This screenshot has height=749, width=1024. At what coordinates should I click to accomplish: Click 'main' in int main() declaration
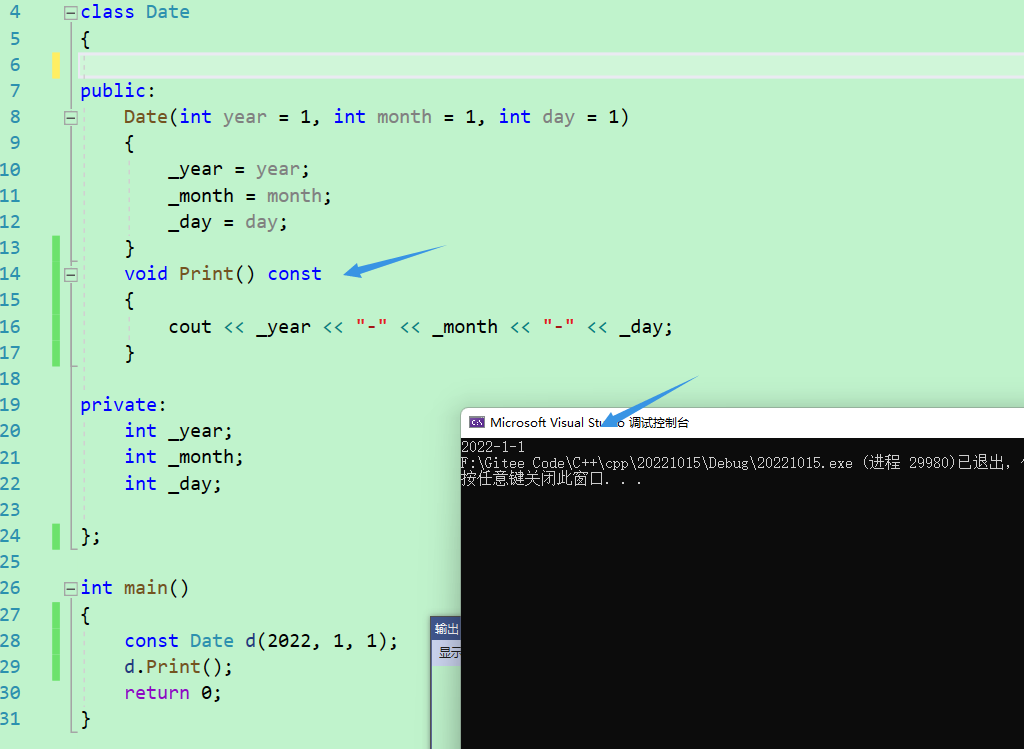[x=146, y=588]
